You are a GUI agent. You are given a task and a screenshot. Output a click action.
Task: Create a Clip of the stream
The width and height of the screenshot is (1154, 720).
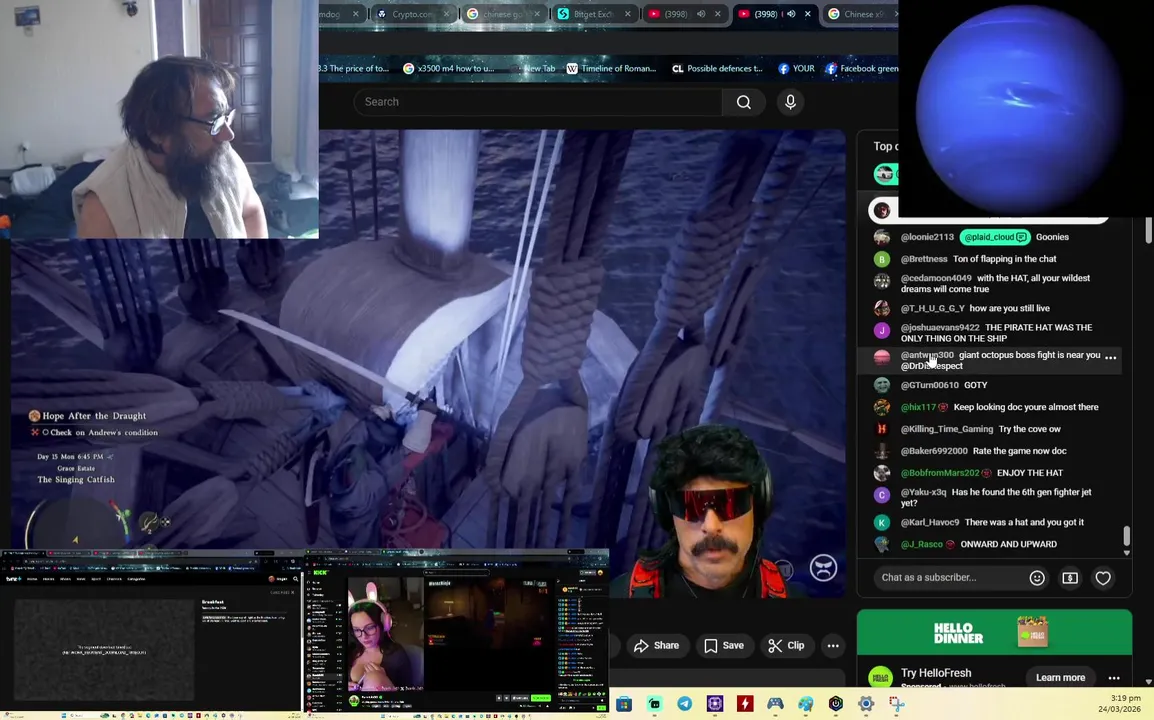click(786, 646)
